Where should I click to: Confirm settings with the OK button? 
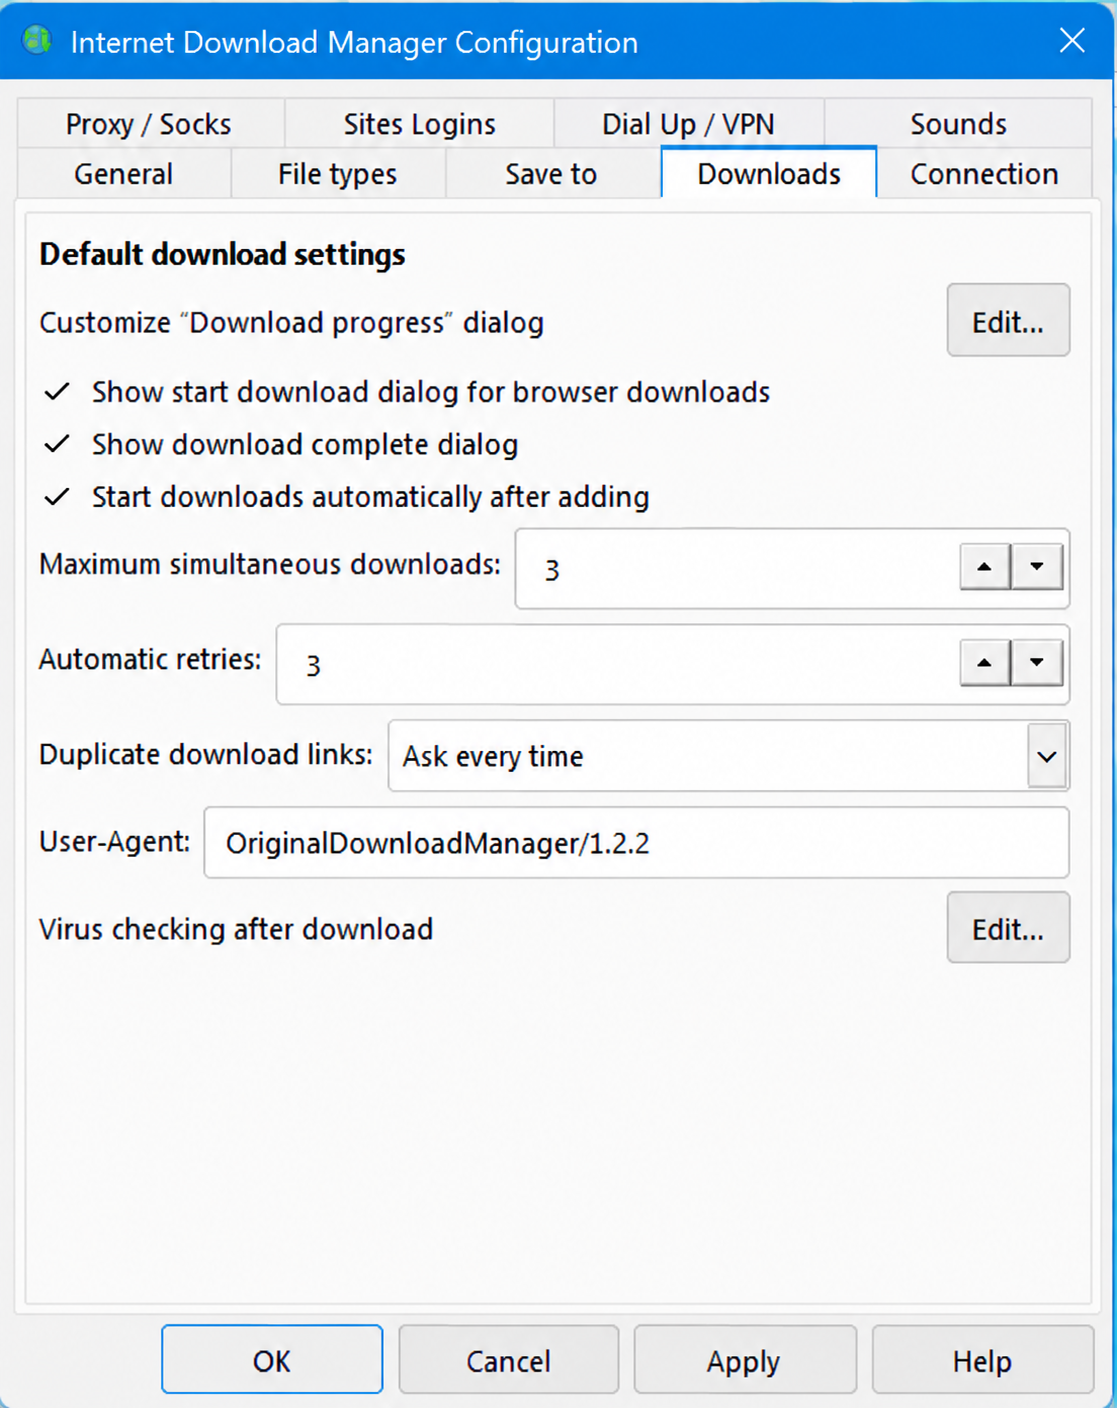click(272, 1360)
